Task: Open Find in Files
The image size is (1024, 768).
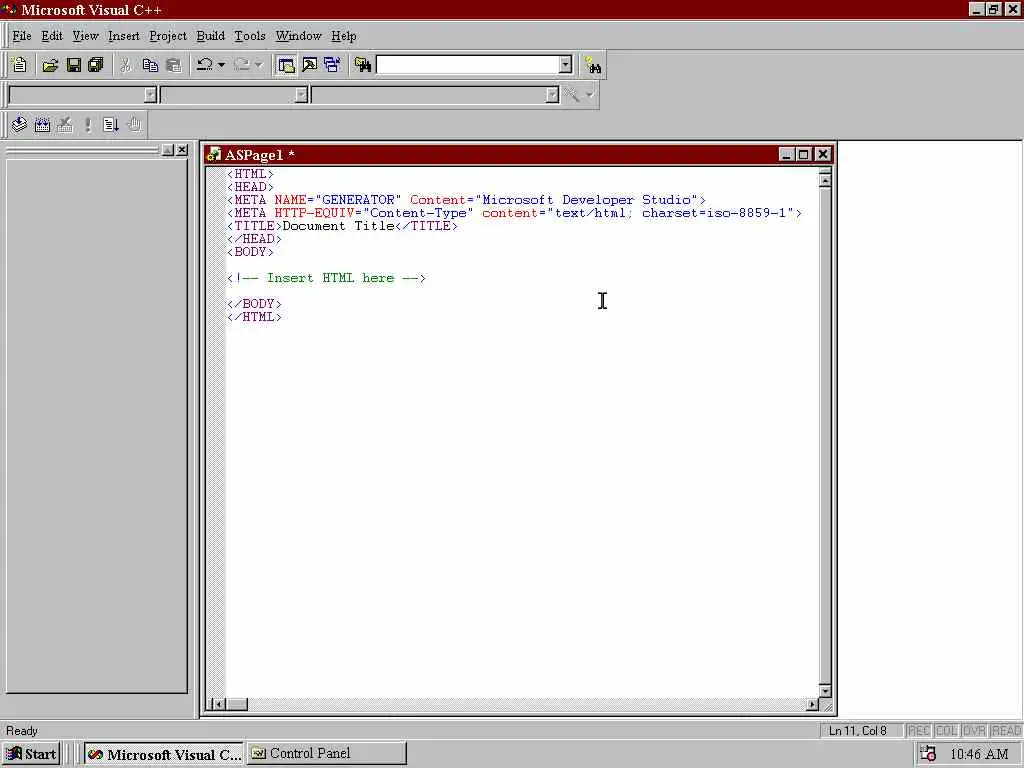Action: (363, 65)
